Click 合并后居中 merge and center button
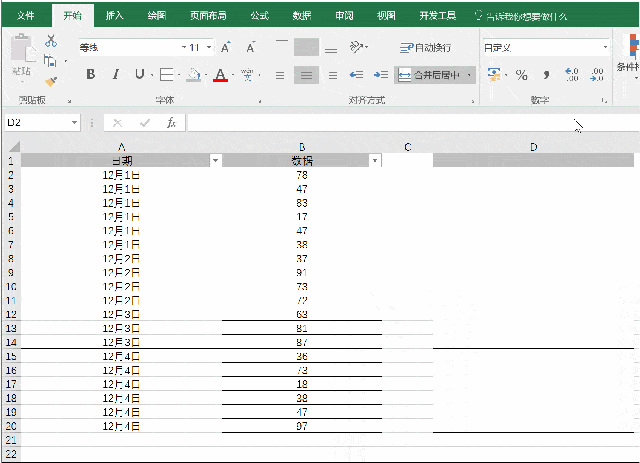This screenshot has width=640, height=463. pos(429,75)
